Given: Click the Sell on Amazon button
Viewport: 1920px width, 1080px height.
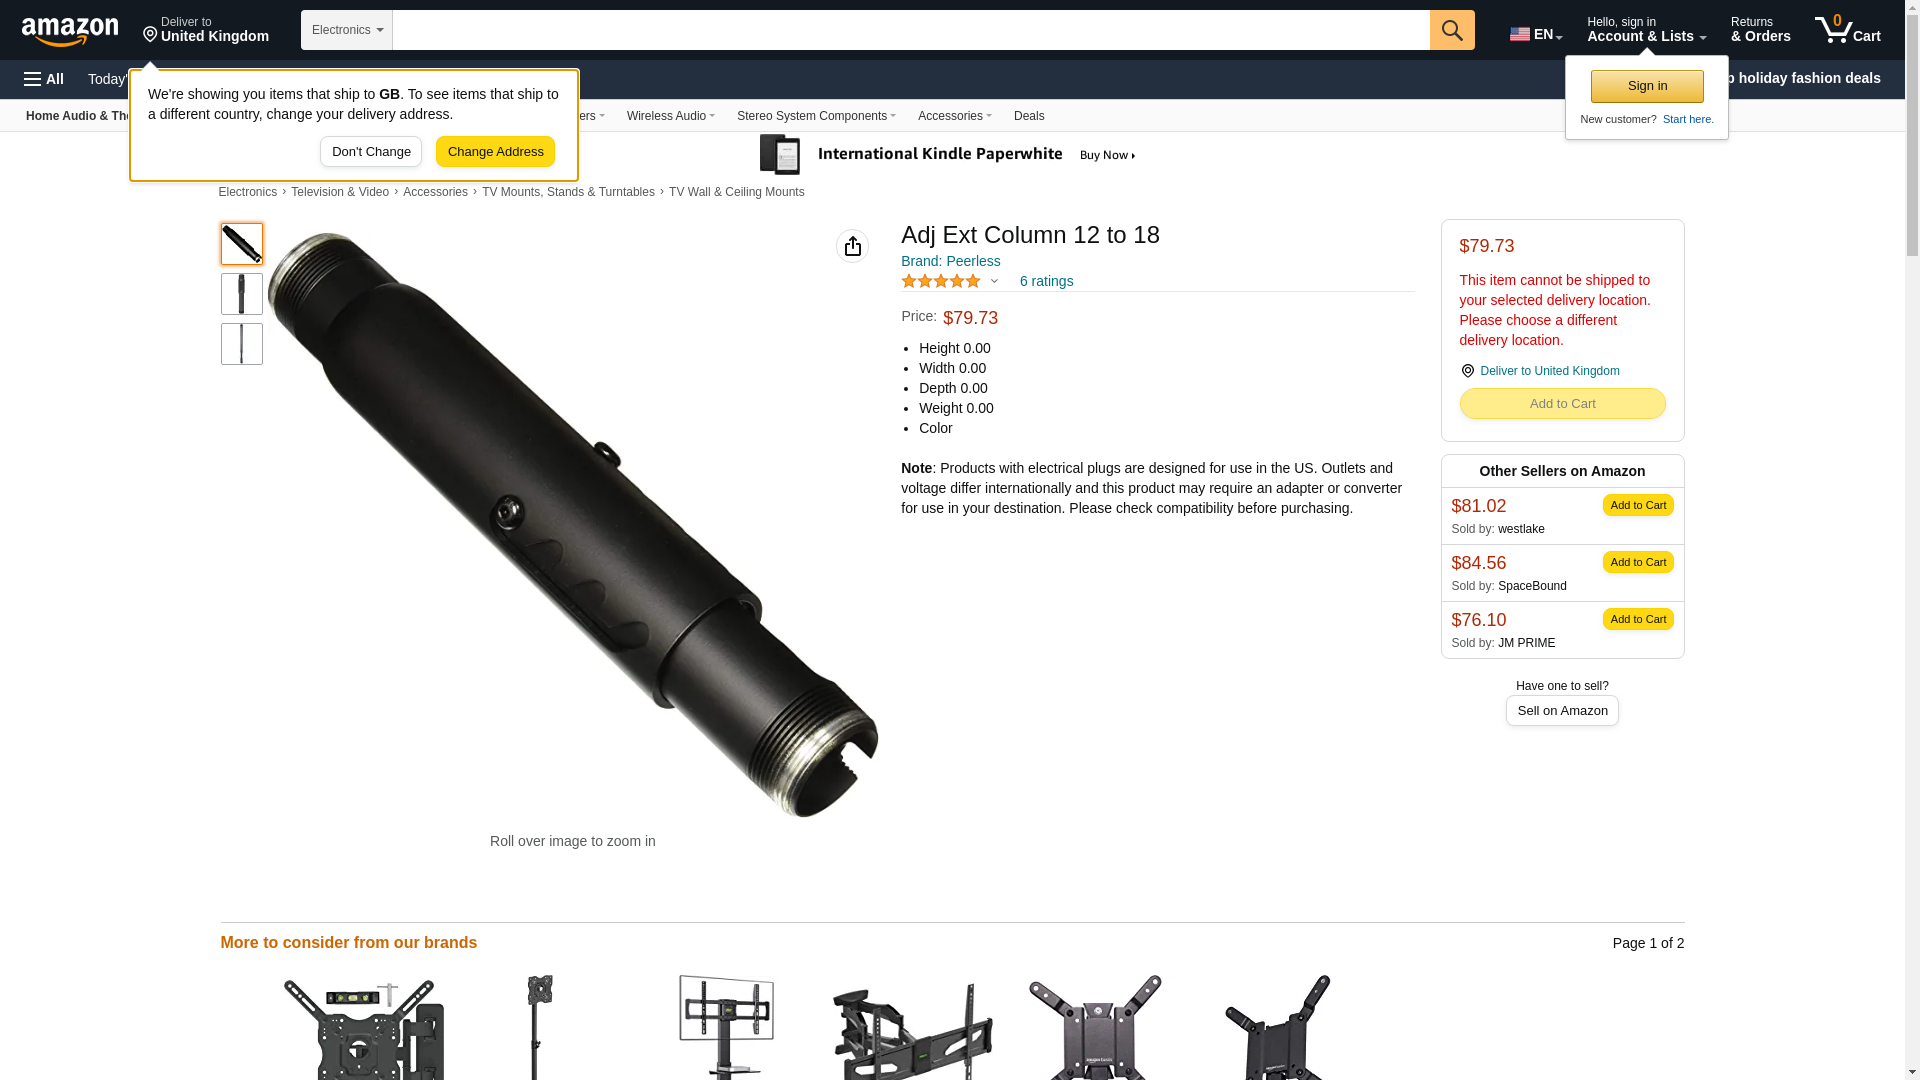Looking at the screenshot, I should tap(1562, 710).
